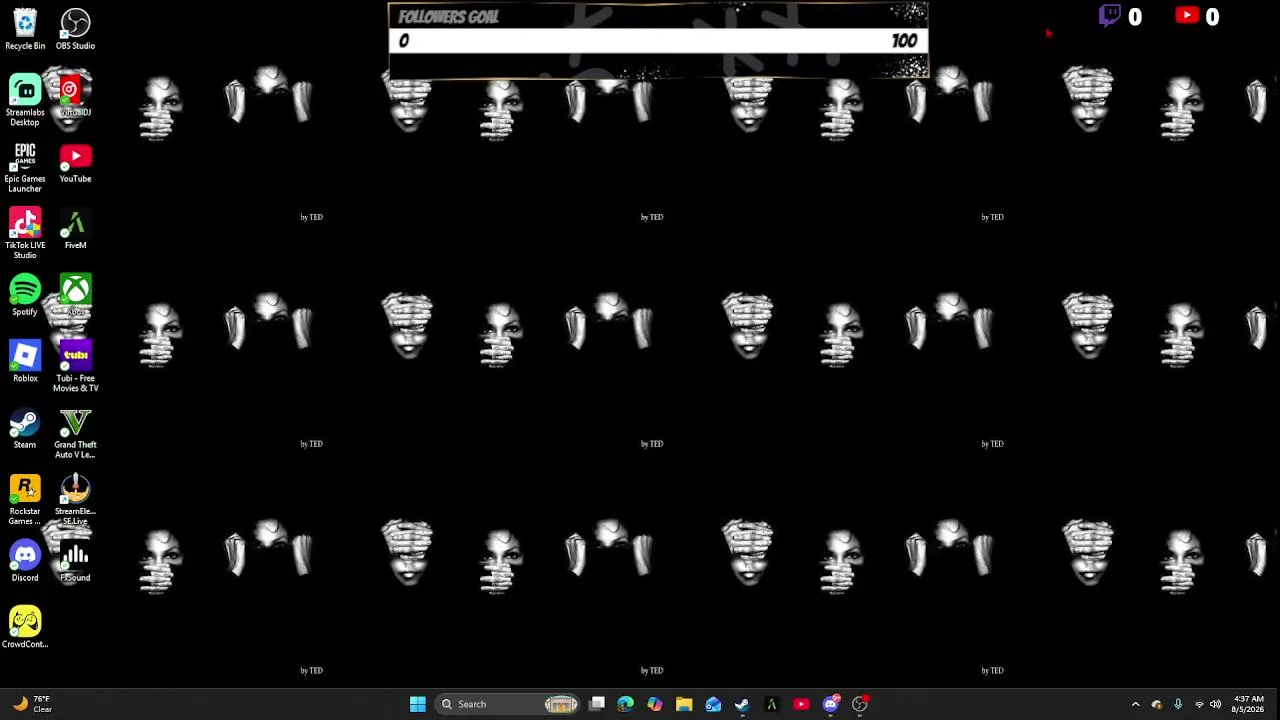Screen dimensions: 1280x720
Task: Select the OBS Studio desktop shortcut
Action: (x=75, y=29)
